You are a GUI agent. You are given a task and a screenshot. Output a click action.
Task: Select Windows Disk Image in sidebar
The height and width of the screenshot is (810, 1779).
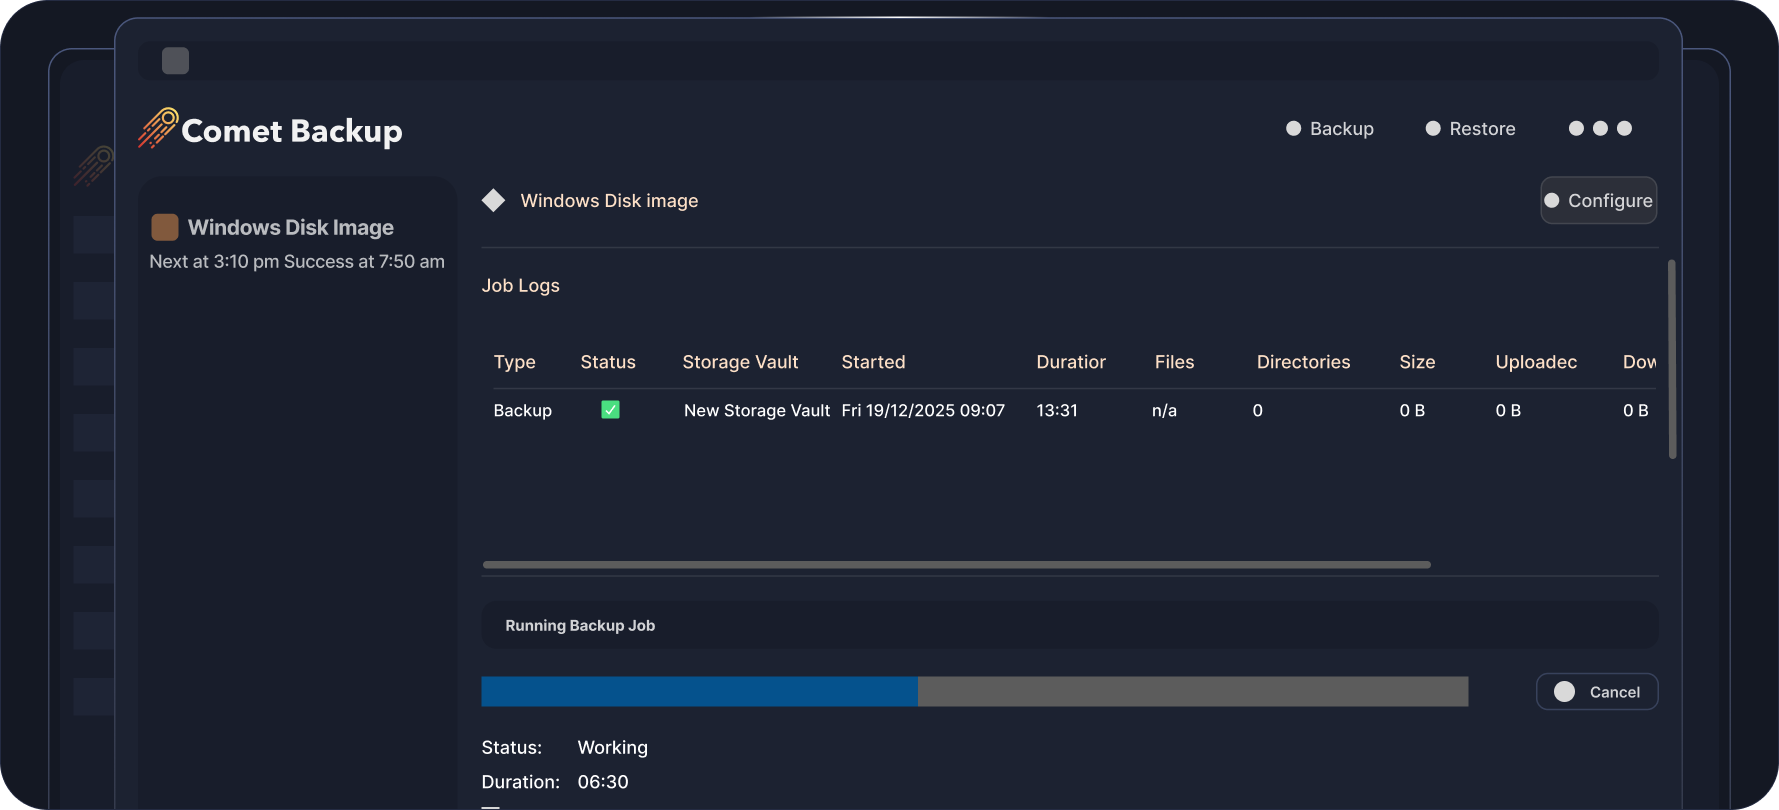290,228
